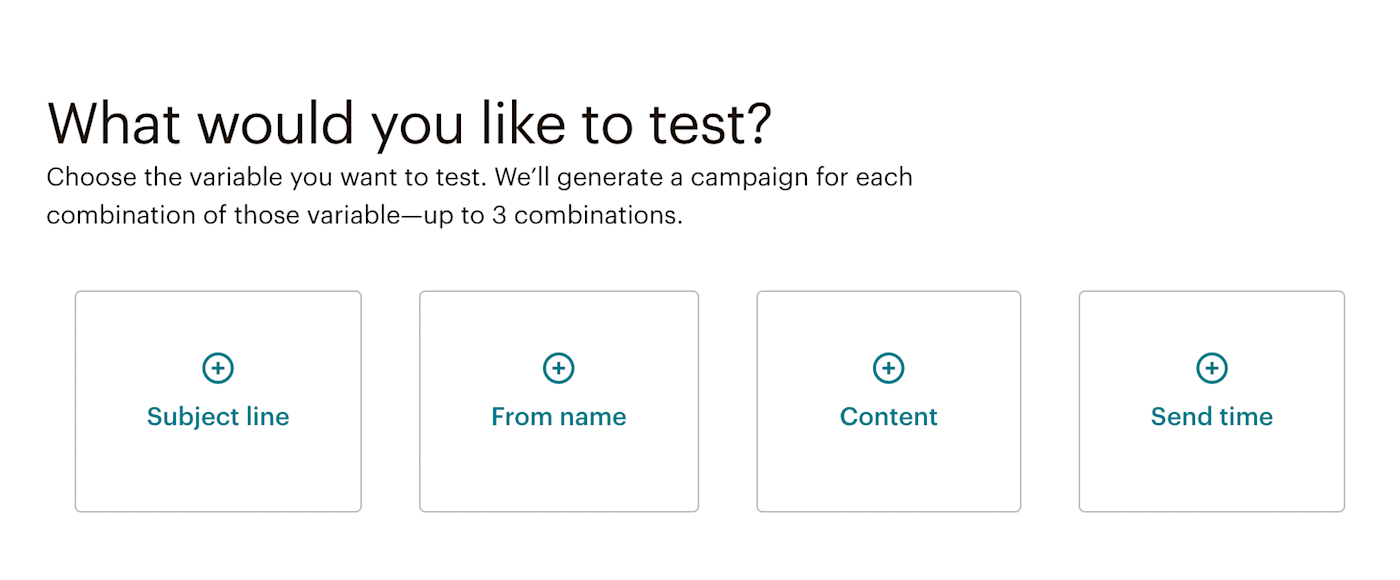Choose the Send time text label
Viewport: 1400px width, 580px height.
(1211, 417)
